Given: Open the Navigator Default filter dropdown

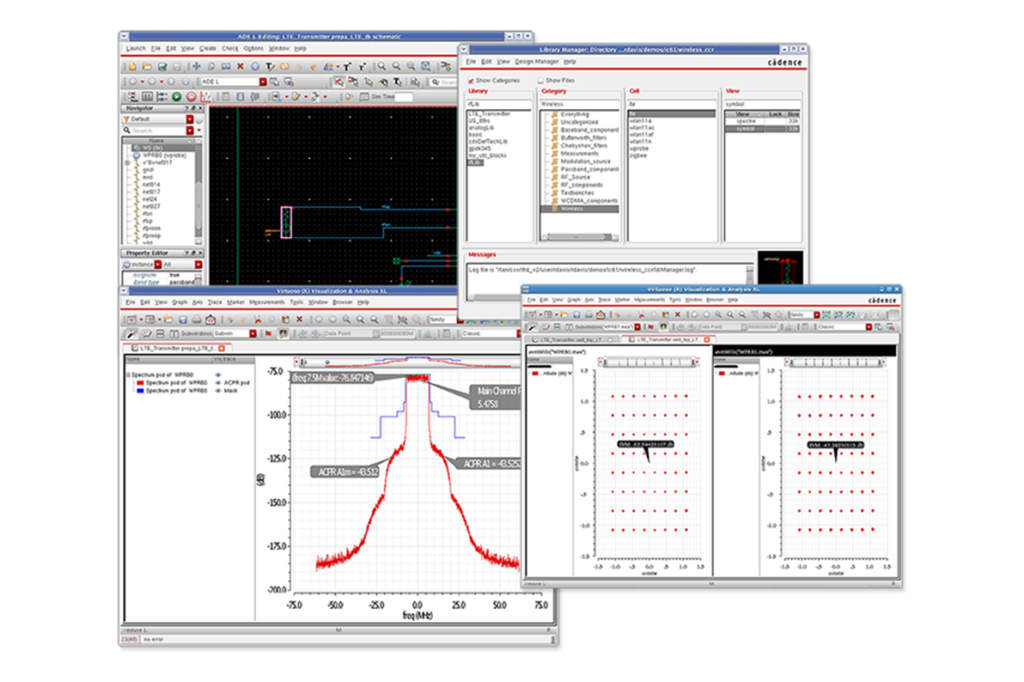Looking at the screenshot, I should [x=189, y=118].
